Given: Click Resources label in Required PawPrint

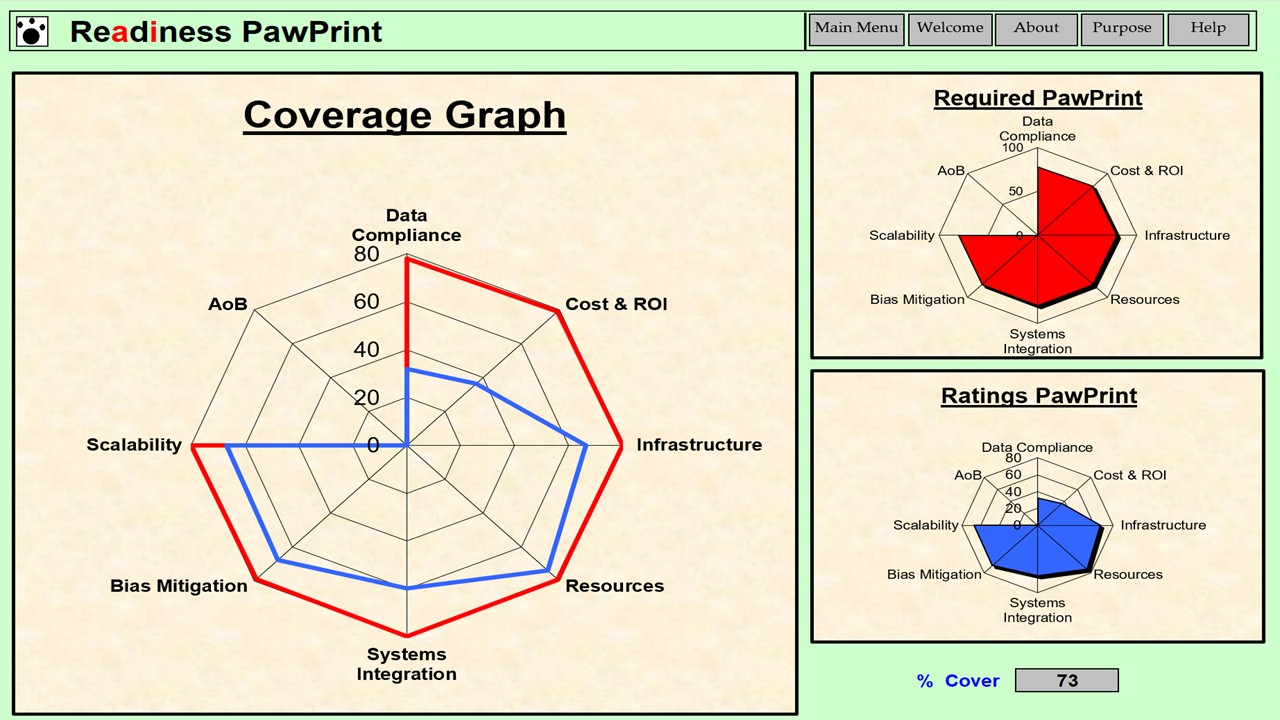Looking at the screenshot, I should tap(1145, 300).
